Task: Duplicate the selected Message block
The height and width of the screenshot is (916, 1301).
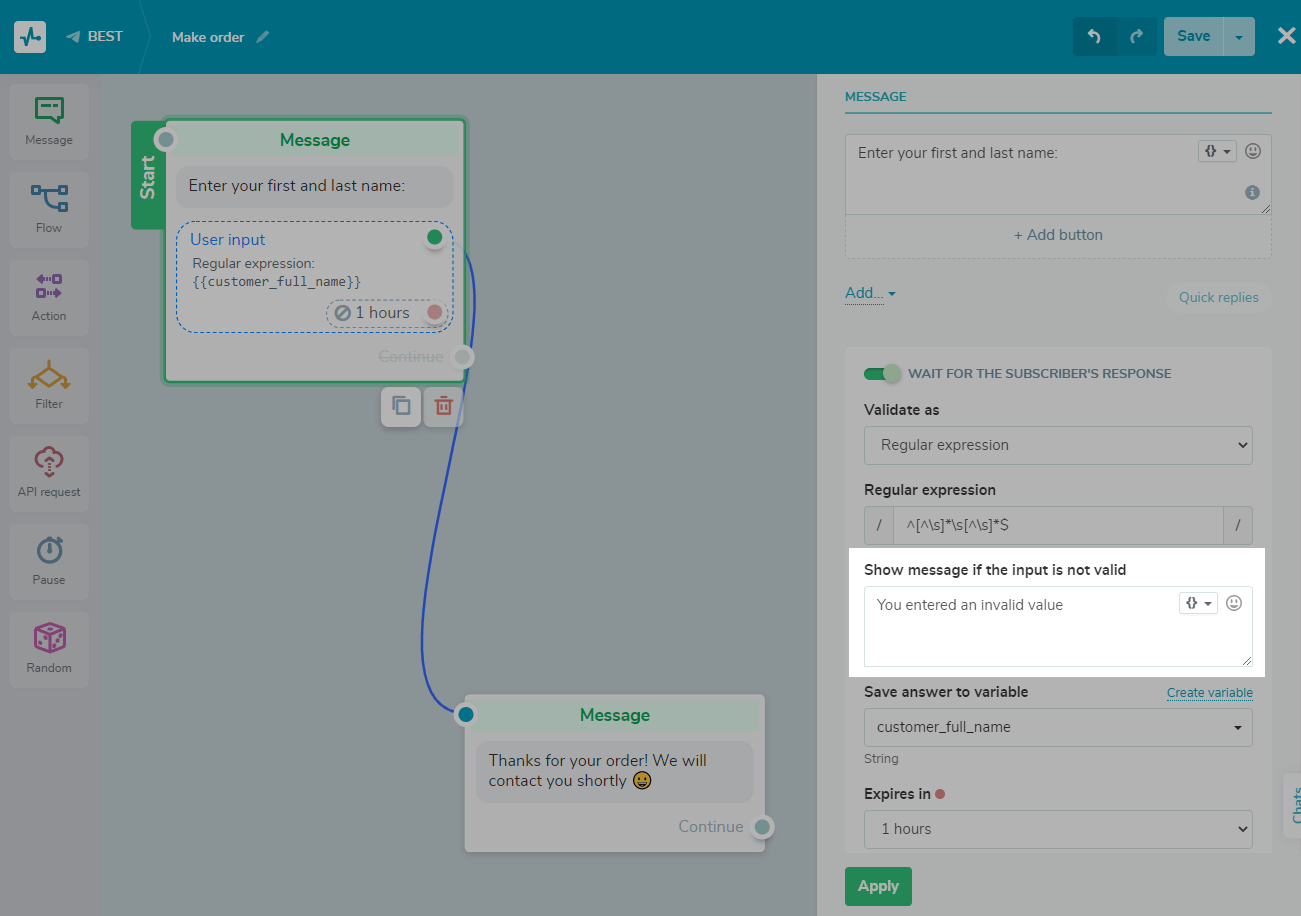Action: 401,406
